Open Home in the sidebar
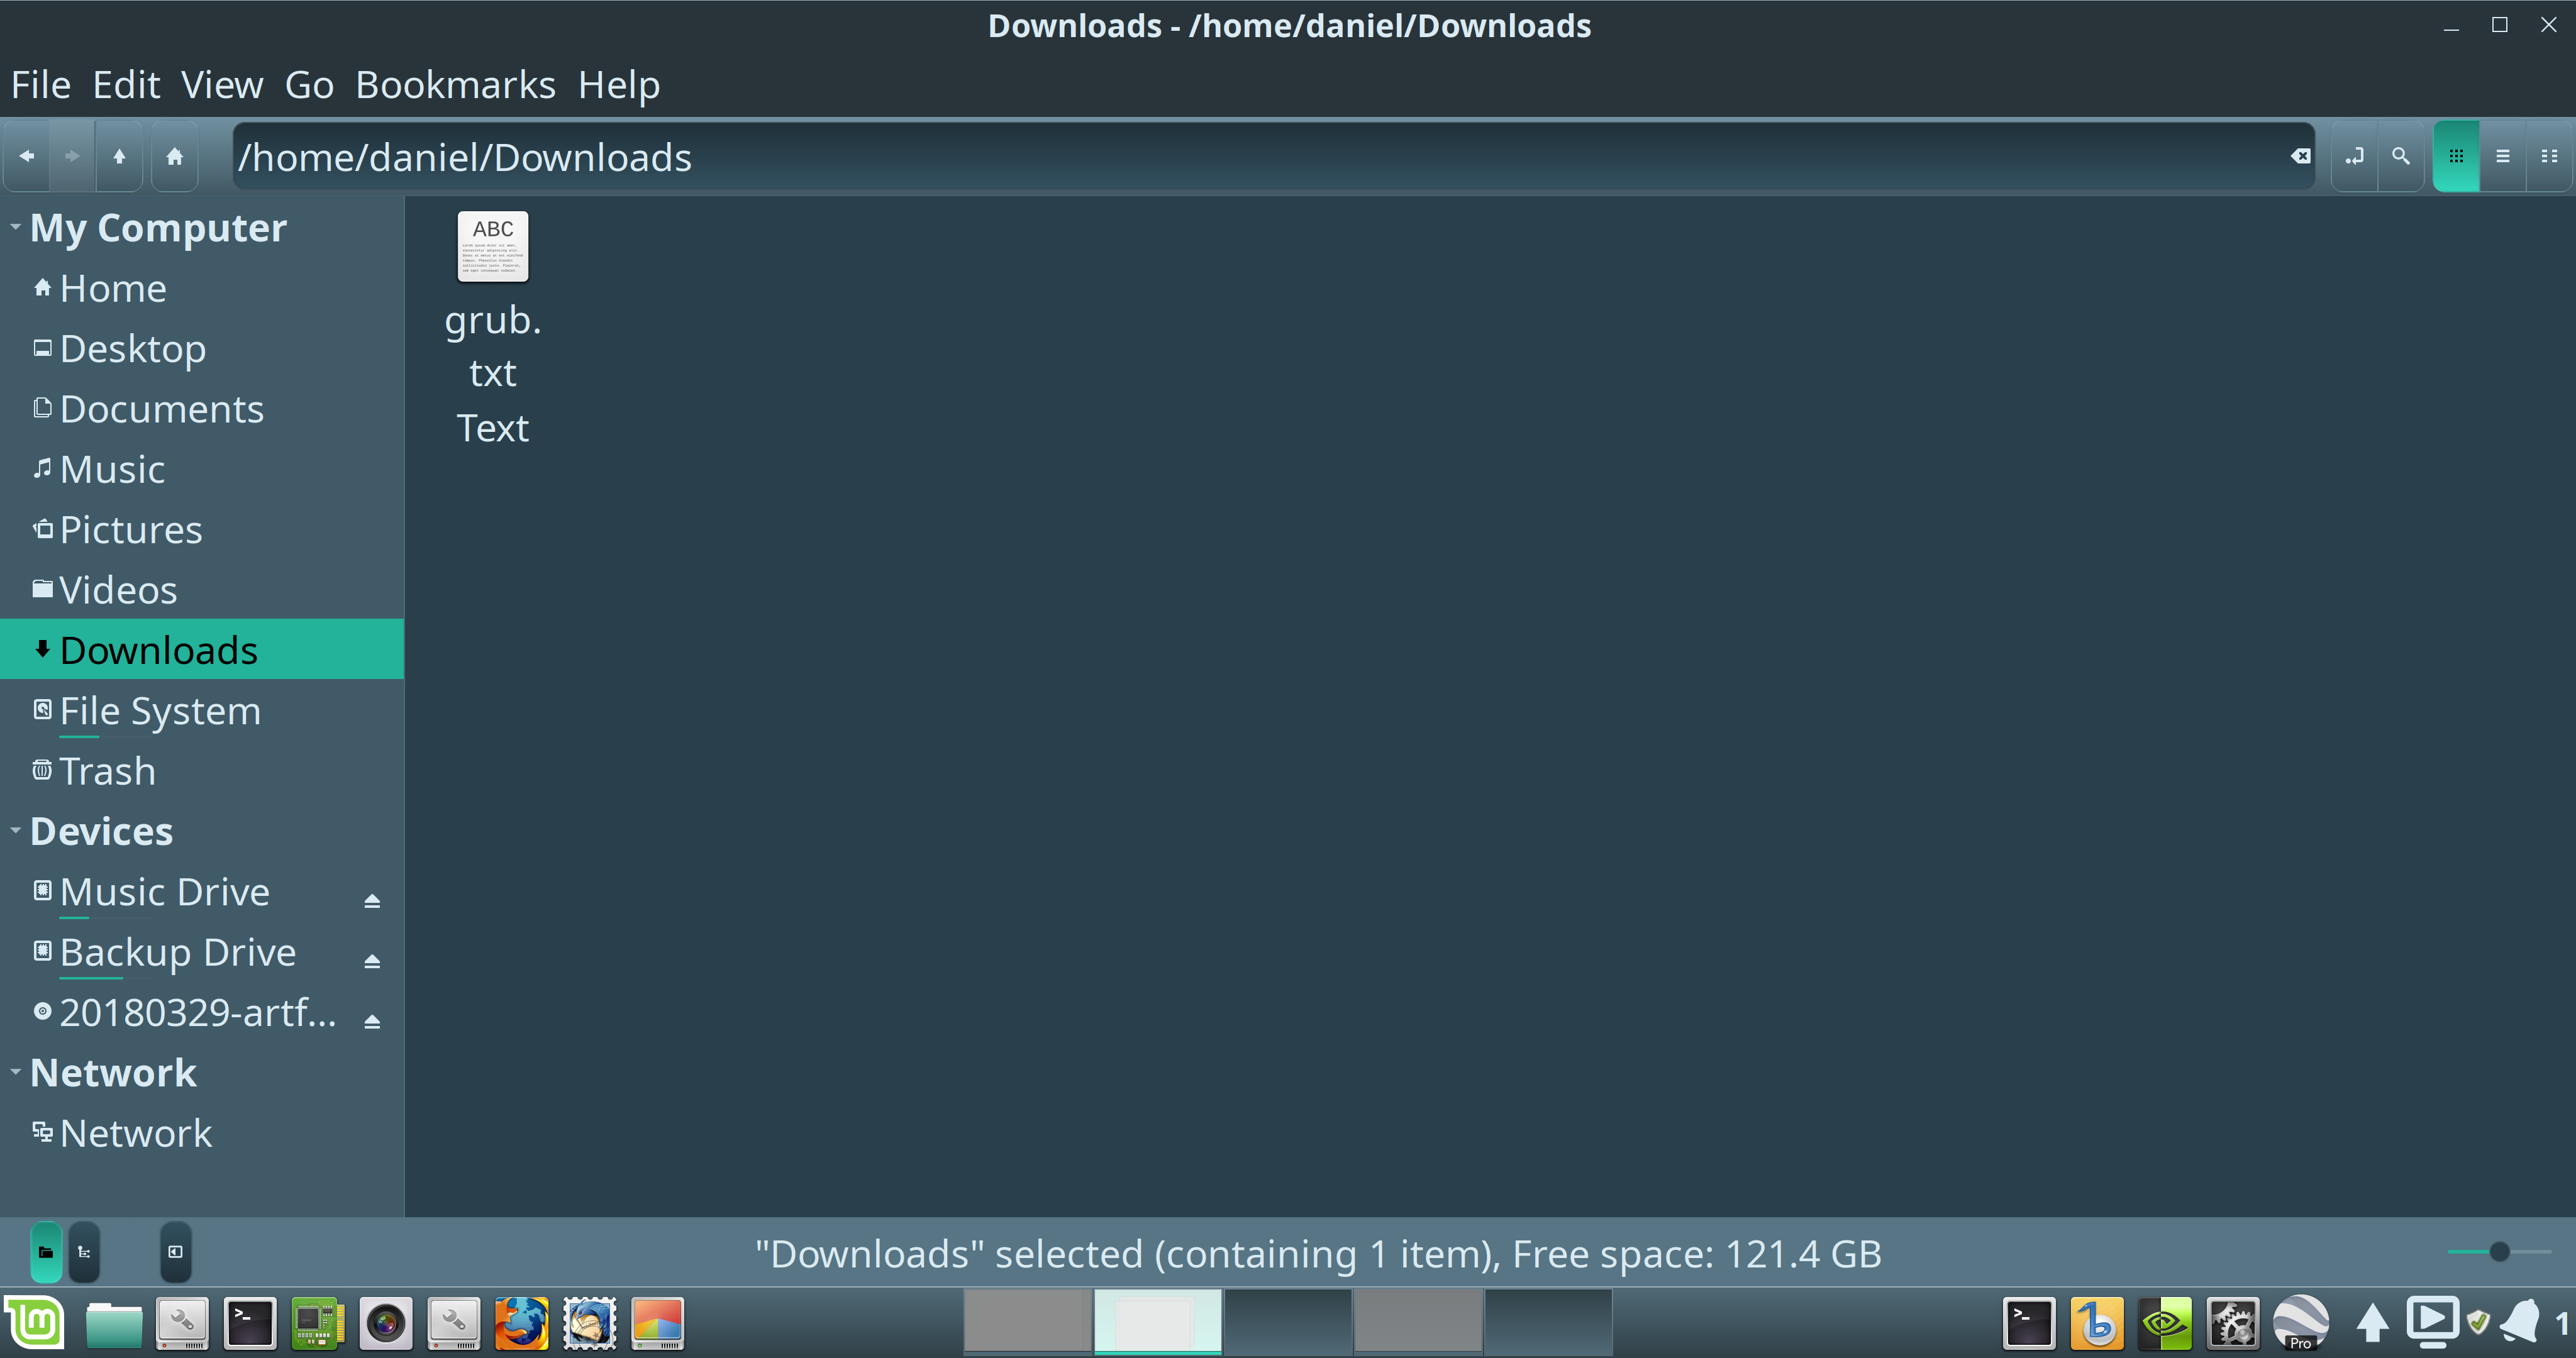 pyautogui.click(x=202, y=288)
